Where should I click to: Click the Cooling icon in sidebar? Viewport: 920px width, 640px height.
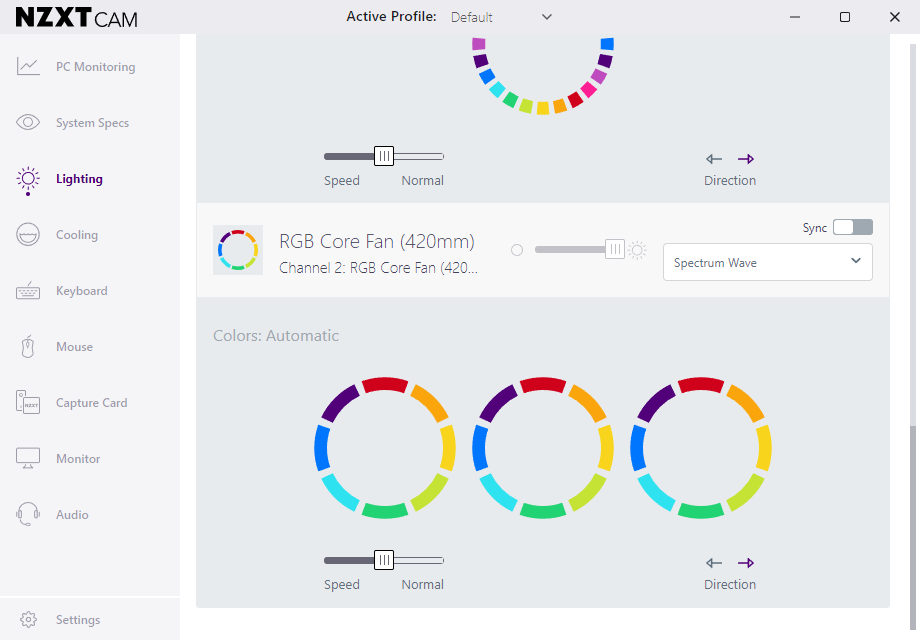(x=28, y=235)
